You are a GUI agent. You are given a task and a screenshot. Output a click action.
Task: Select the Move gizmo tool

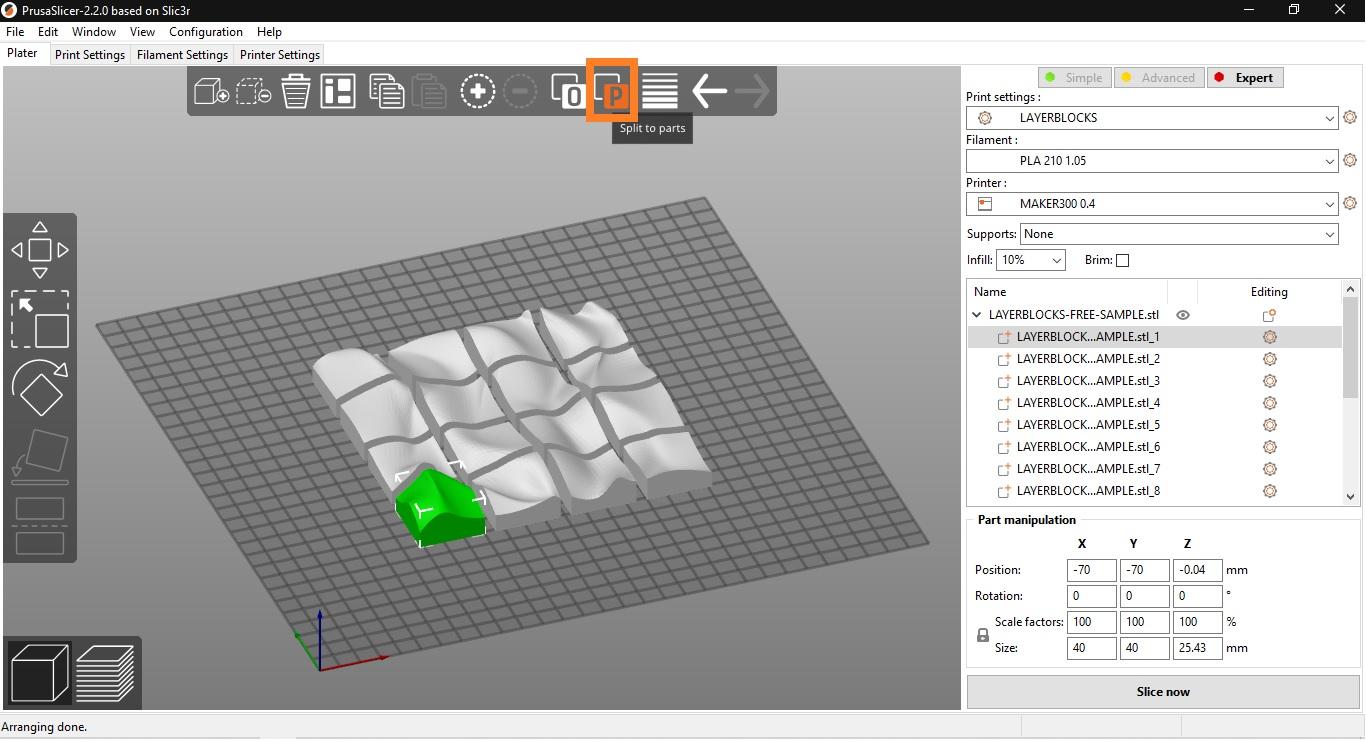[x=40, y=250]
